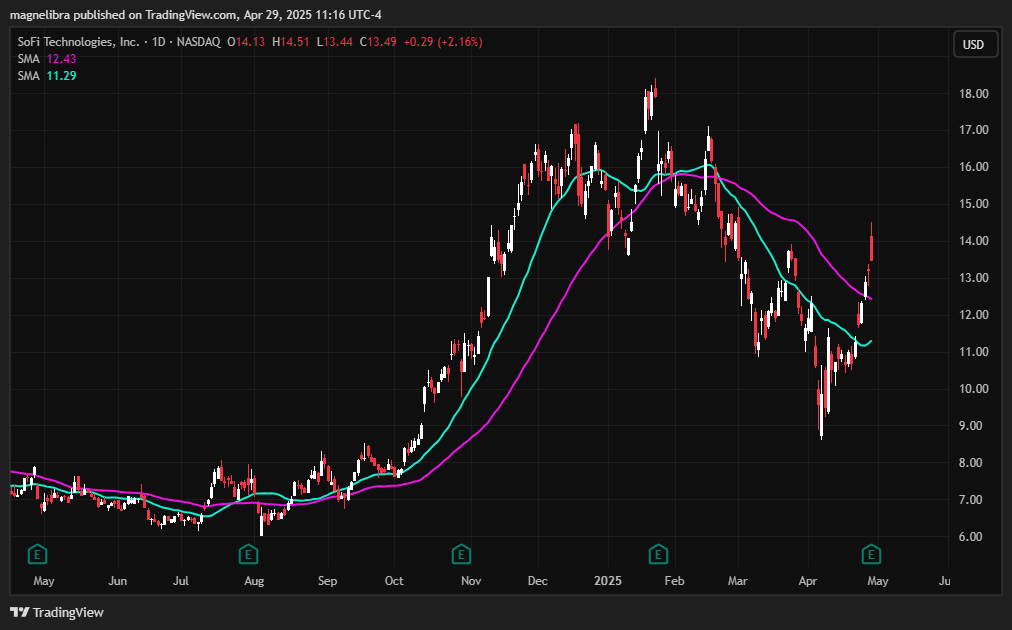Viewport: 1012px width, 630px height.
Task: Click the 15.00 price axis label
Action: tap(973, 203)
